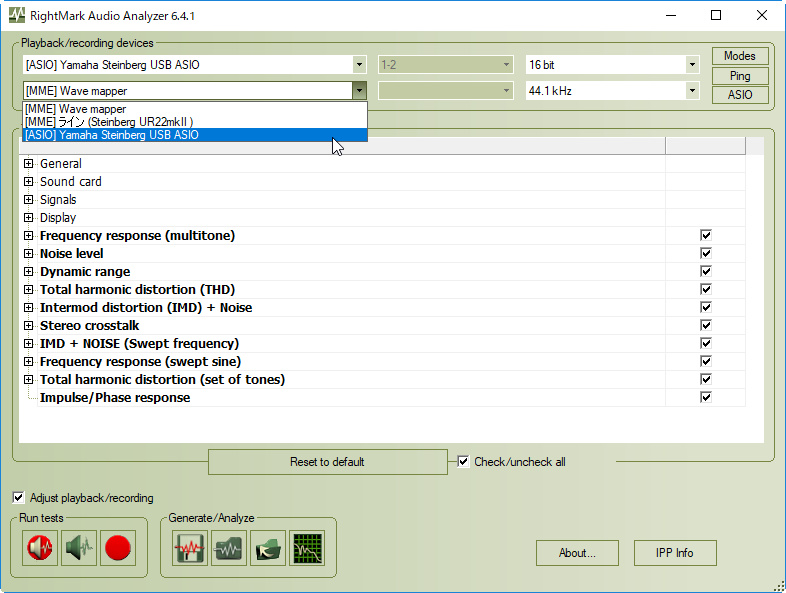Image resolution: width=786 pixels, height=593 pixels.
Task: Select the Sound card tree label
Action: pos(71,181)
